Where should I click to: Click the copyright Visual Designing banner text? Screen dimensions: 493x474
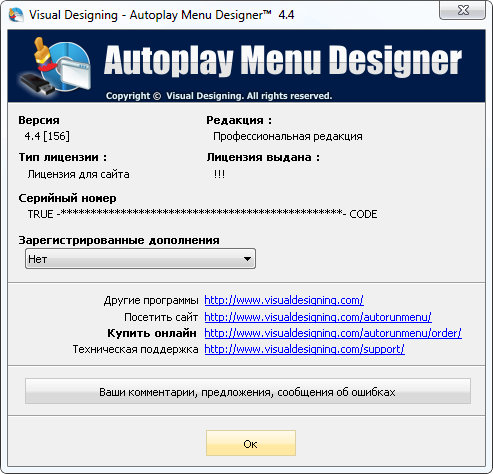(219, 96)
